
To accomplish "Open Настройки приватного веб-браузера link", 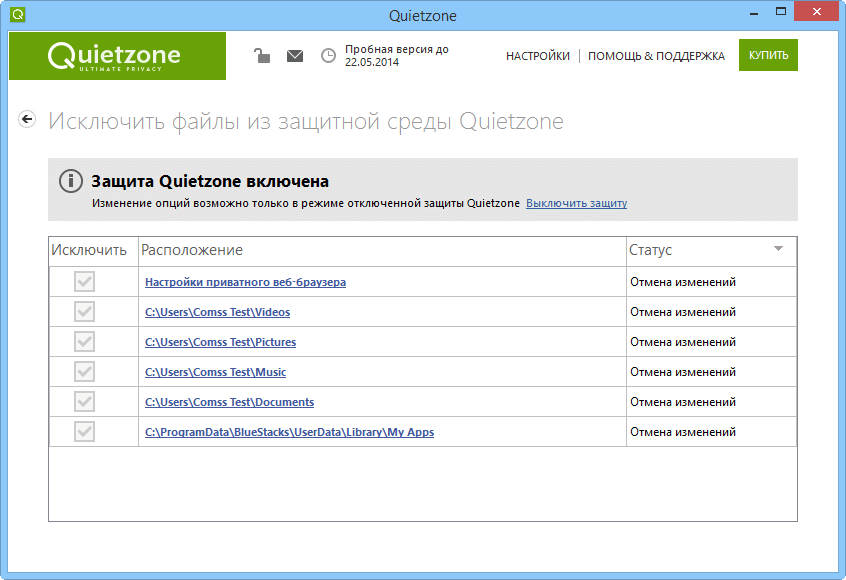I will tap(245, 282).
